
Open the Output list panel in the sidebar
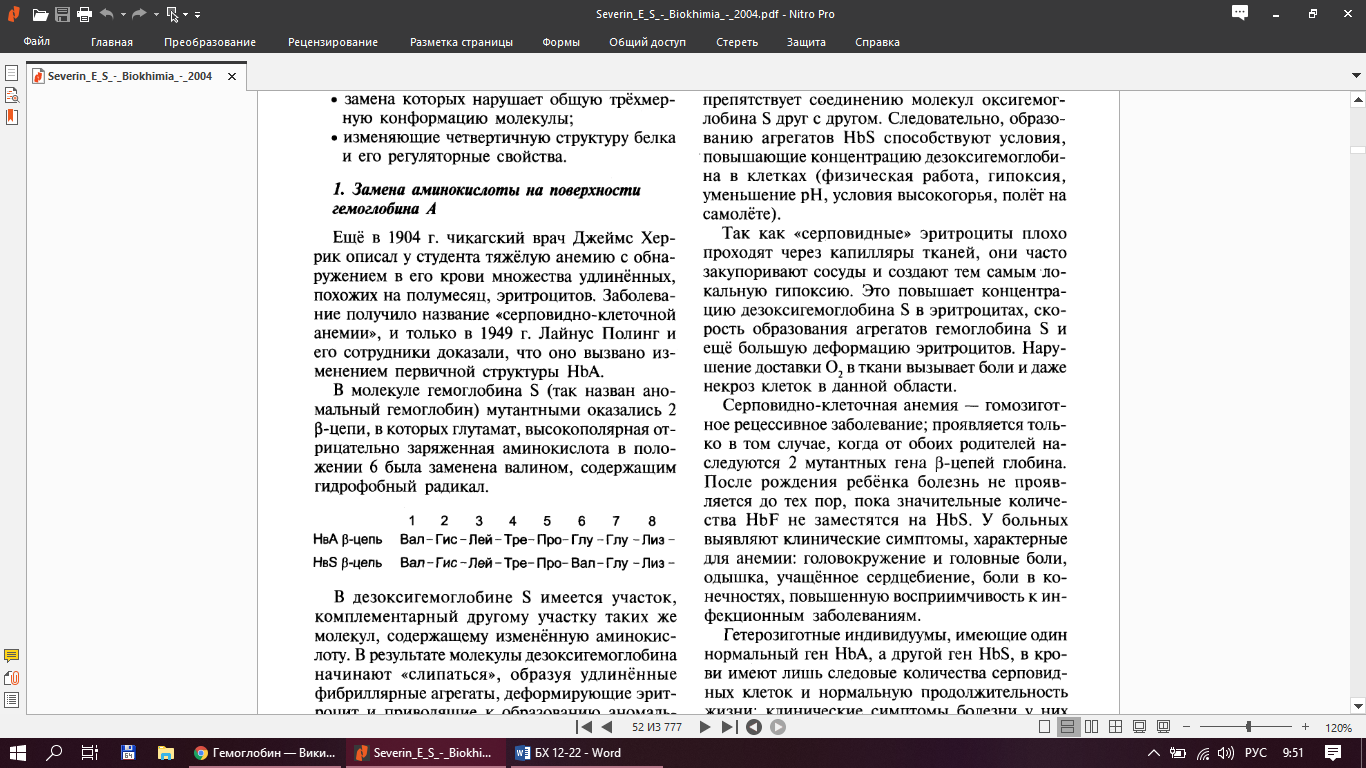[12, 699]
